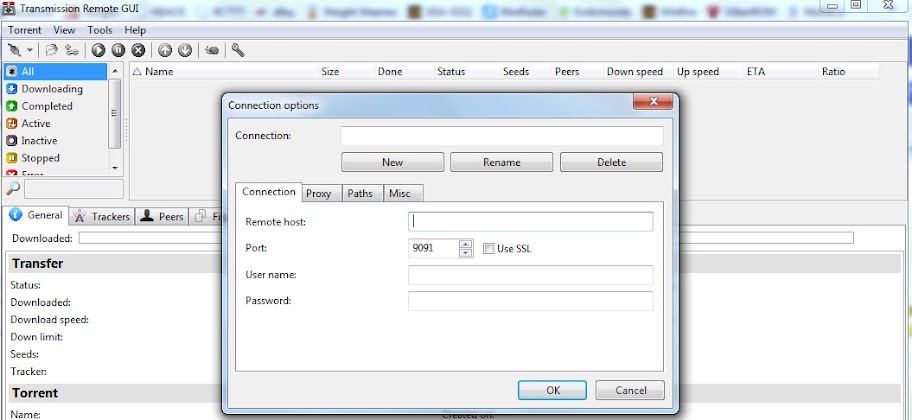Switch to the General tab
Viewport: 912px width, 420px height.
pos(37,215)
